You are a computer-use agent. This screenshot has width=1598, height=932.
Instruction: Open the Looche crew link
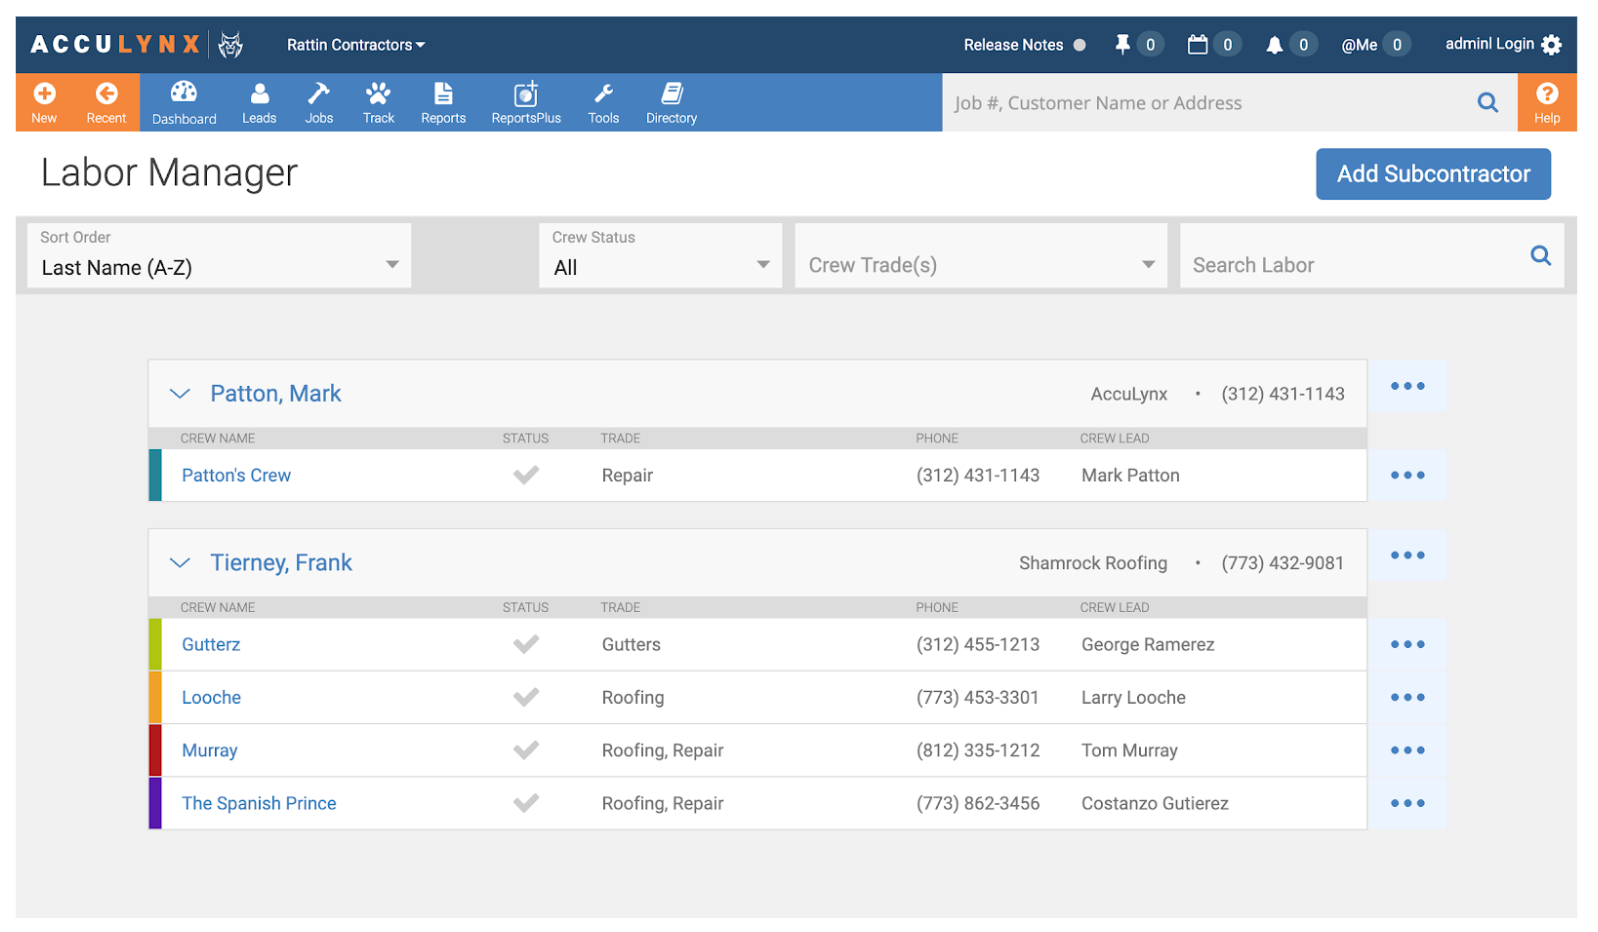(211, 697)
